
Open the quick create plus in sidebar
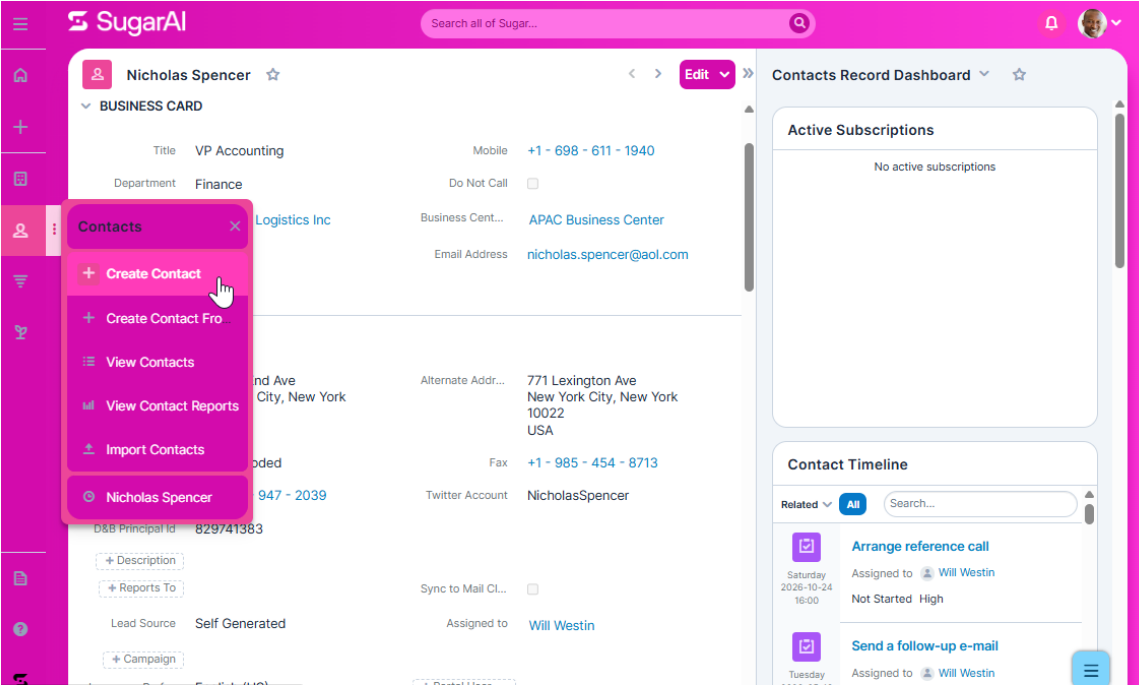coord(20,127)
